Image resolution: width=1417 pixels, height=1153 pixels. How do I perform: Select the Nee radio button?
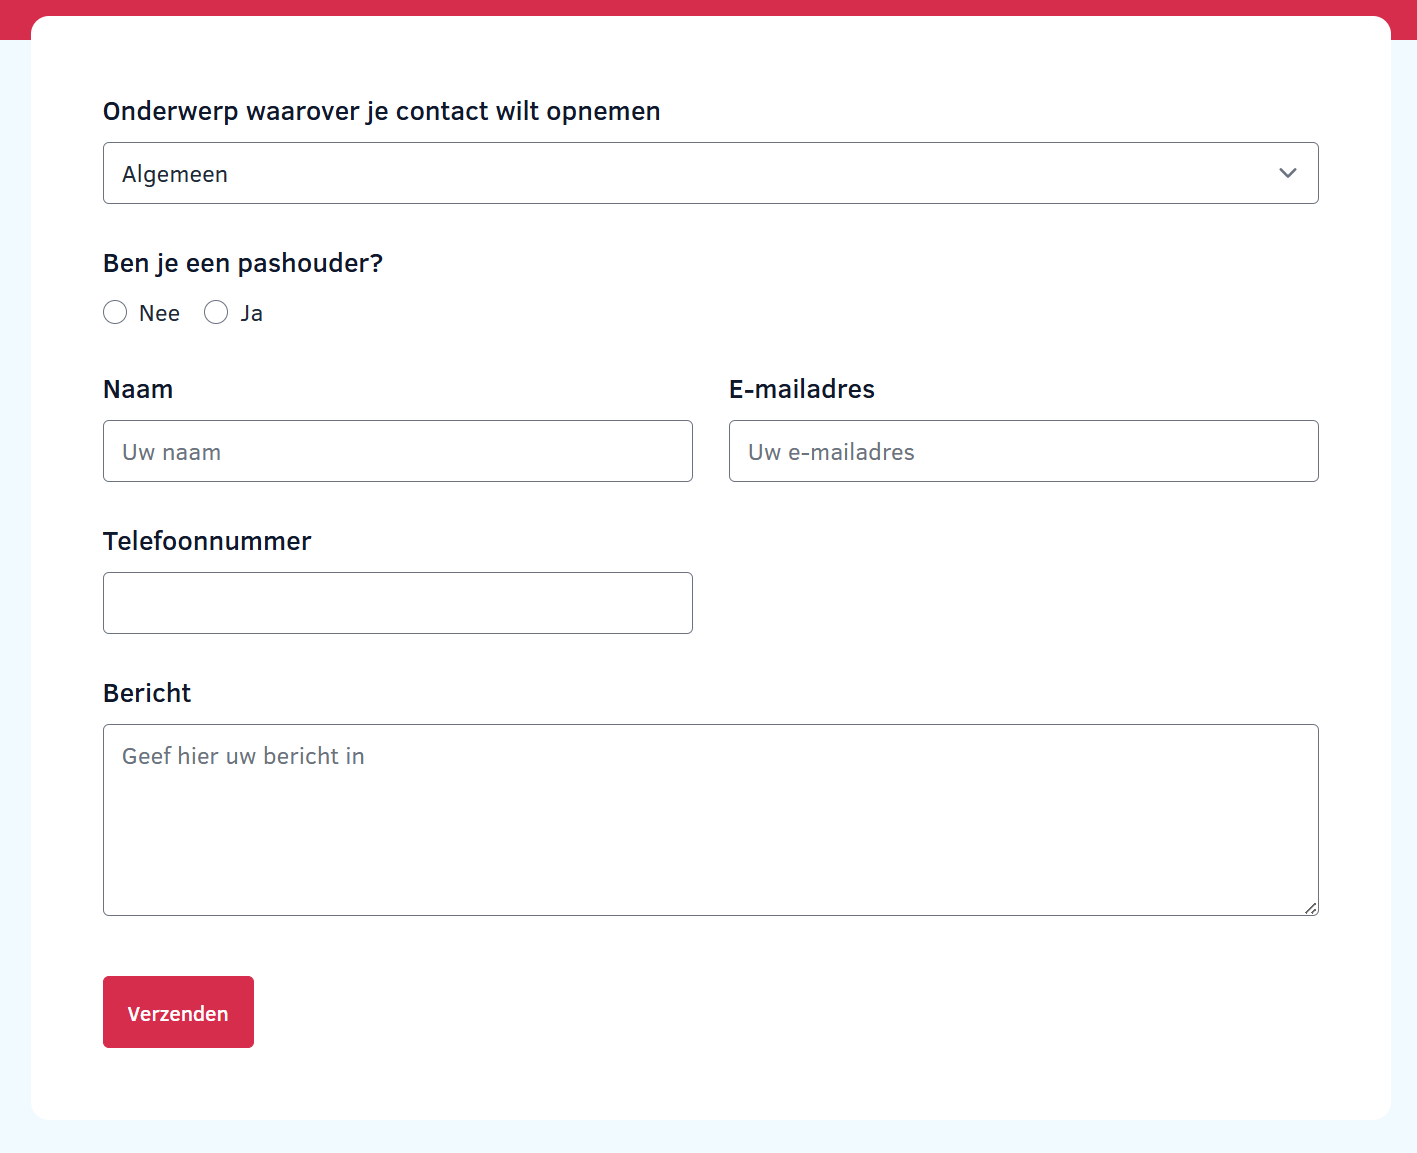115,313
